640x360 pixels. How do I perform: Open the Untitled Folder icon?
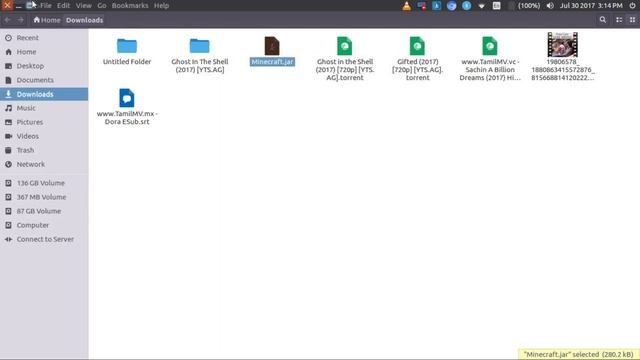[127, 46]
